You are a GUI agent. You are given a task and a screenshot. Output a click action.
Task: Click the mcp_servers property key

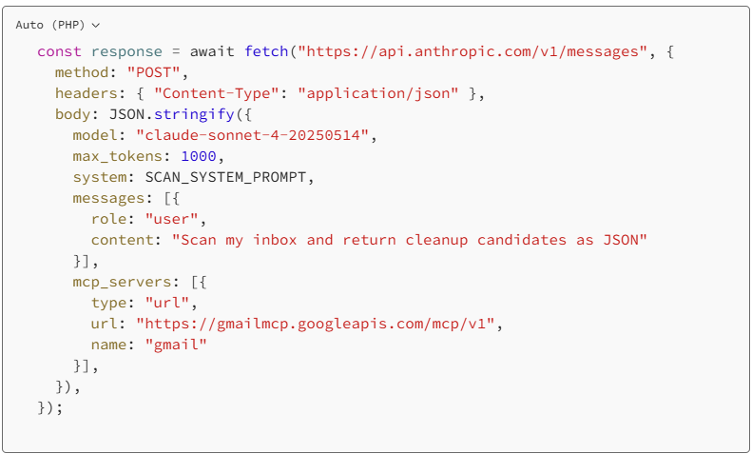point(122,282)
